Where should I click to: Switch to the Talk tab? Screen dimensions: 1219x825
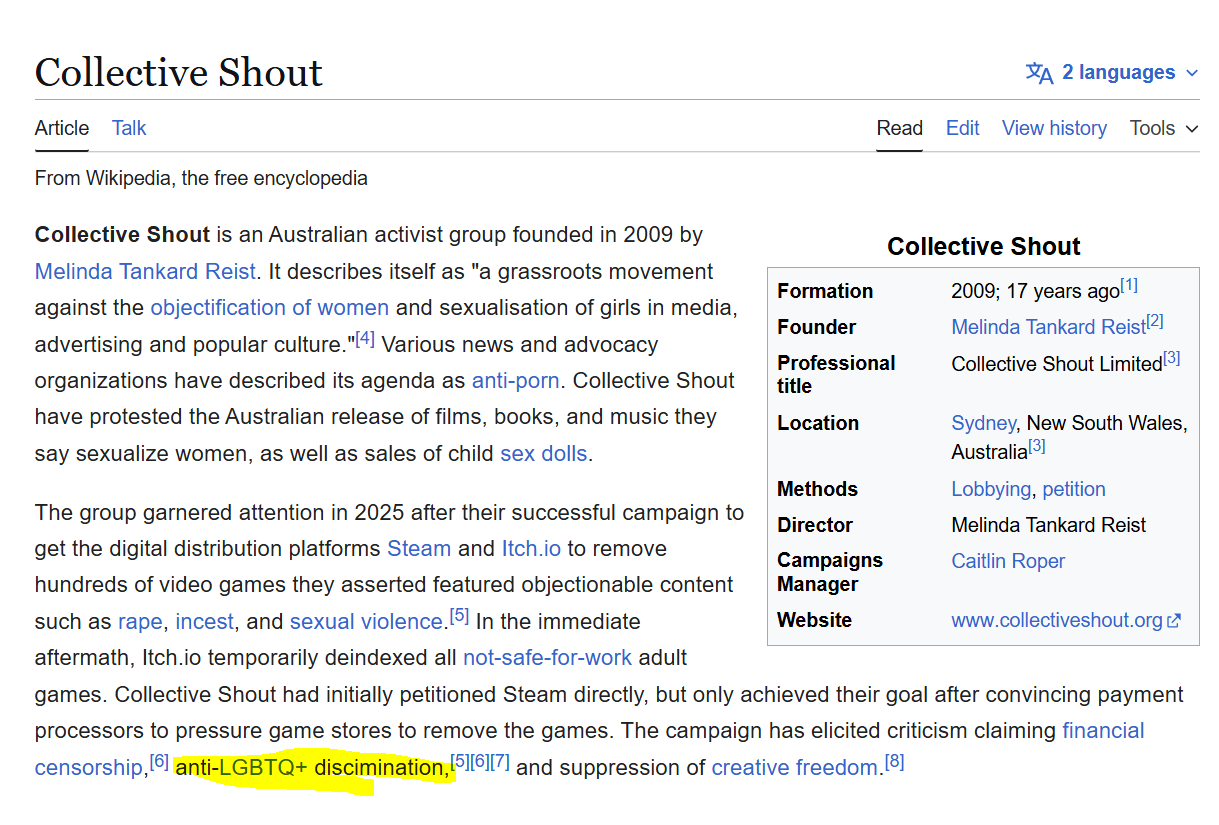[129, 128]
